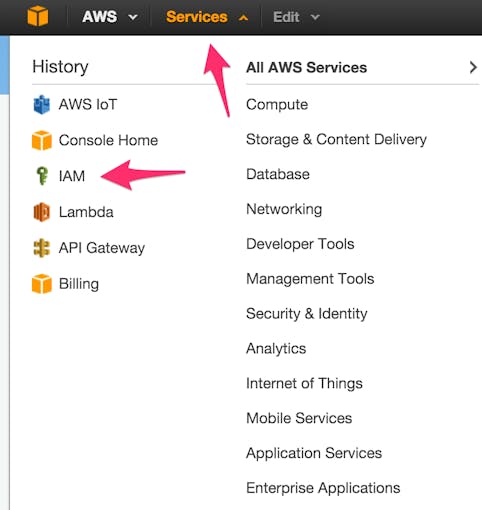Select the Console Home cube icon
This screenshot has height=510, width=482.
[42, 140]
